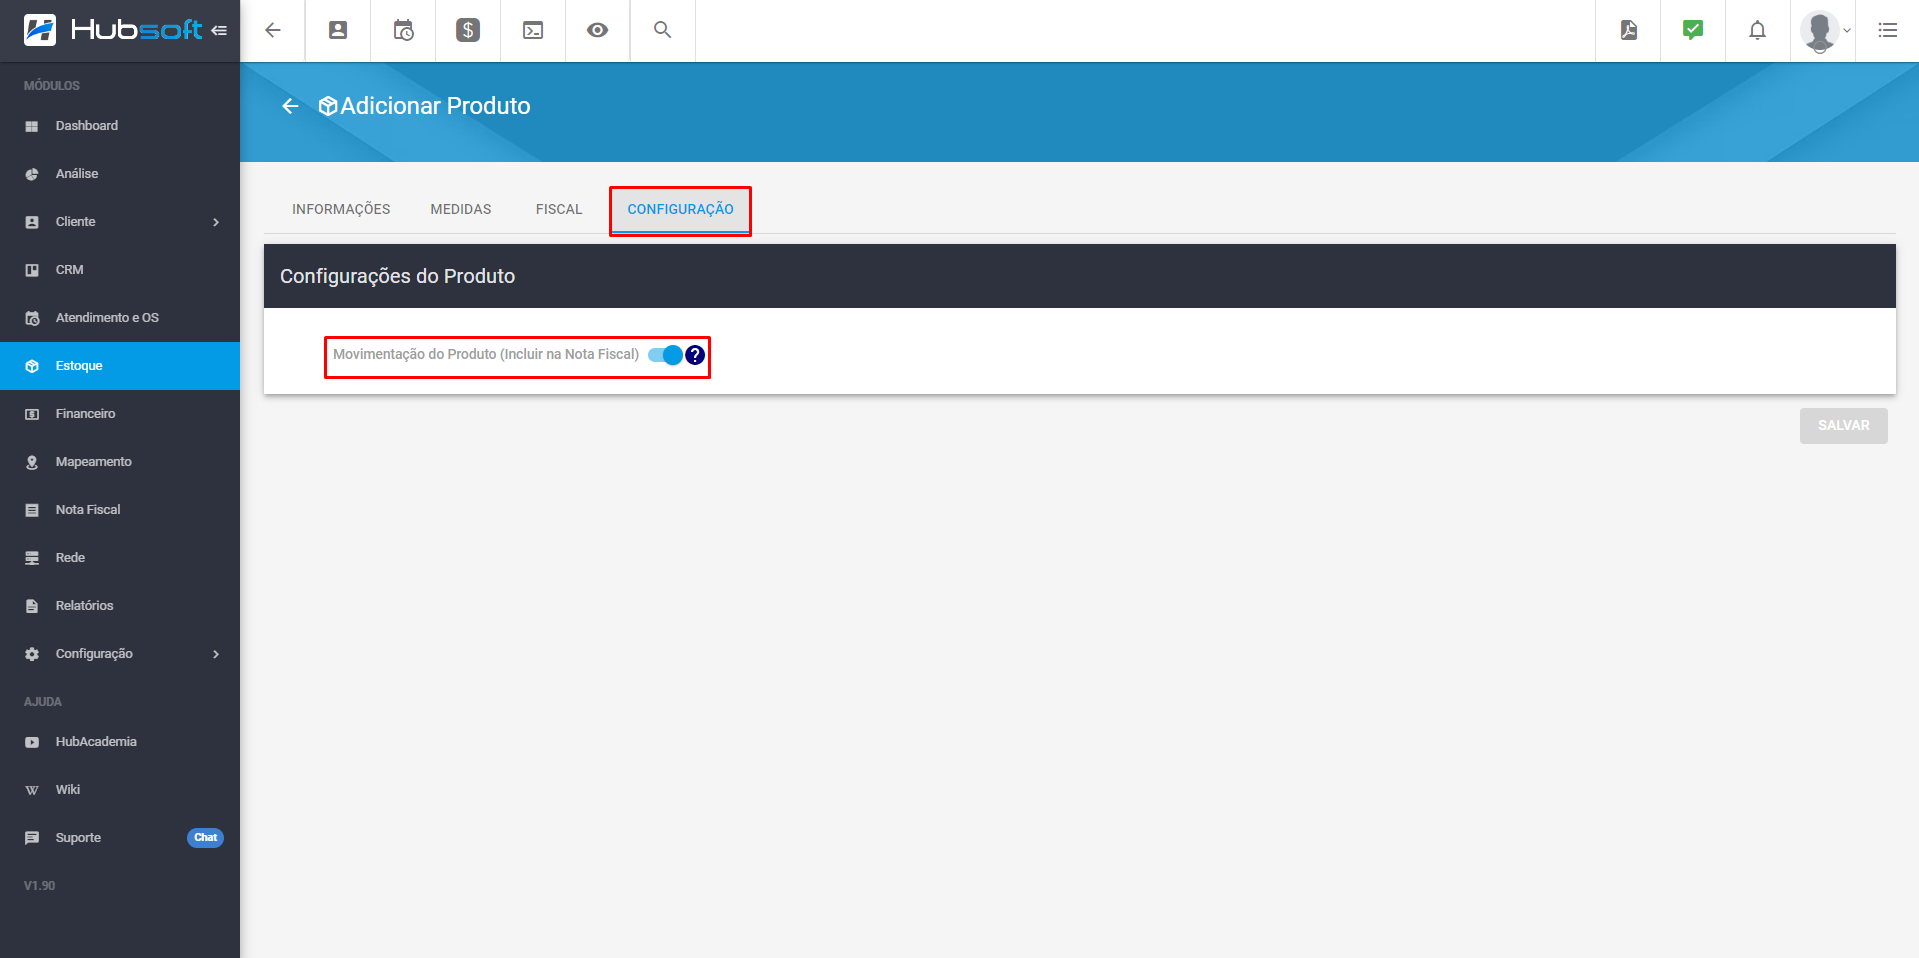This screenshot has height=958, width=1919.
Task: Click the HubAcademia video icon
Action: [32, 742]
